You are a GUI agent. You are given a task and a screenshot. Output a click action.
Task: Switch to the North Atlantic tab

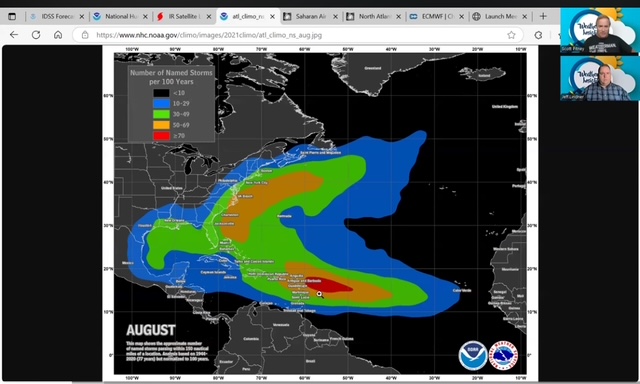pos(374,16)
